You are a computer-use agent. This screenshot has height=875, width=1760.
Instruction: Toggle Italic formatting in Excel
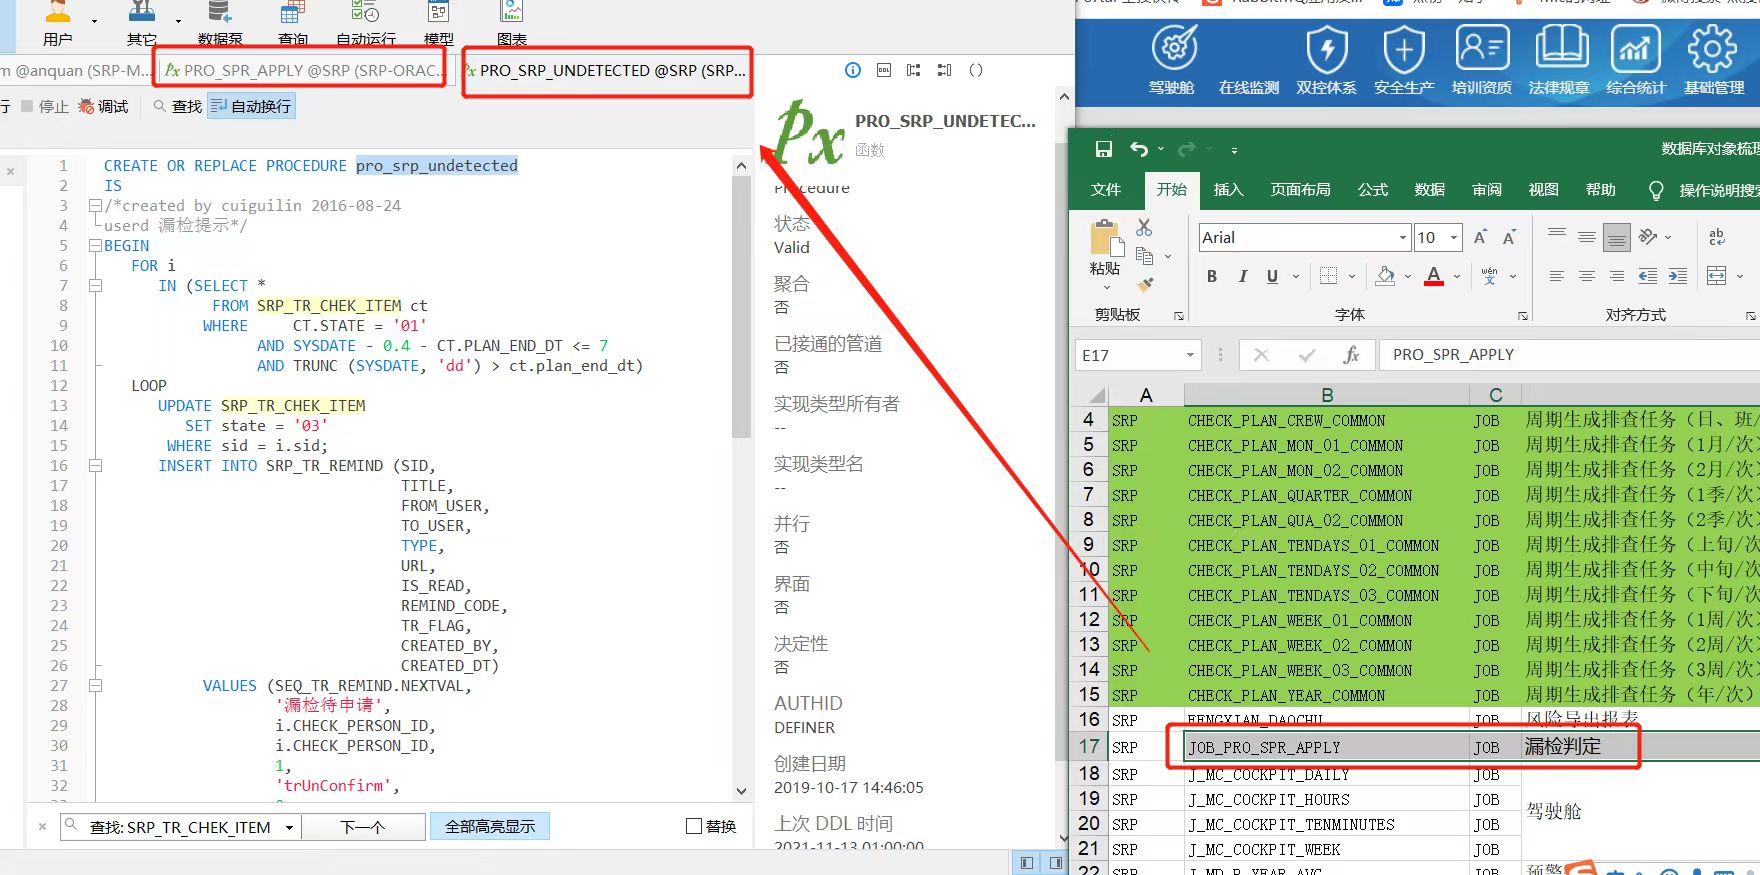[1242, 277]
